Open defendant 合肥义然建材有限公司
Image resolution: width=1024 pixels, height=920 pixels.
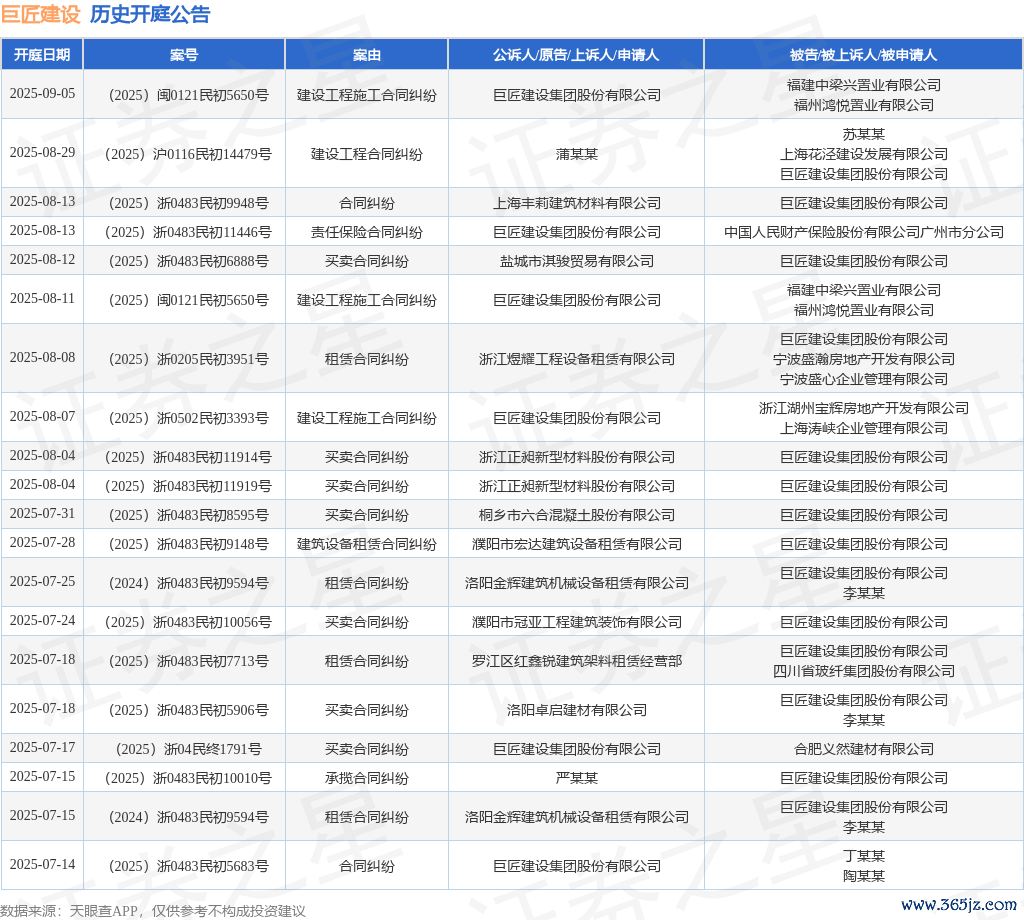pos(863,749)
